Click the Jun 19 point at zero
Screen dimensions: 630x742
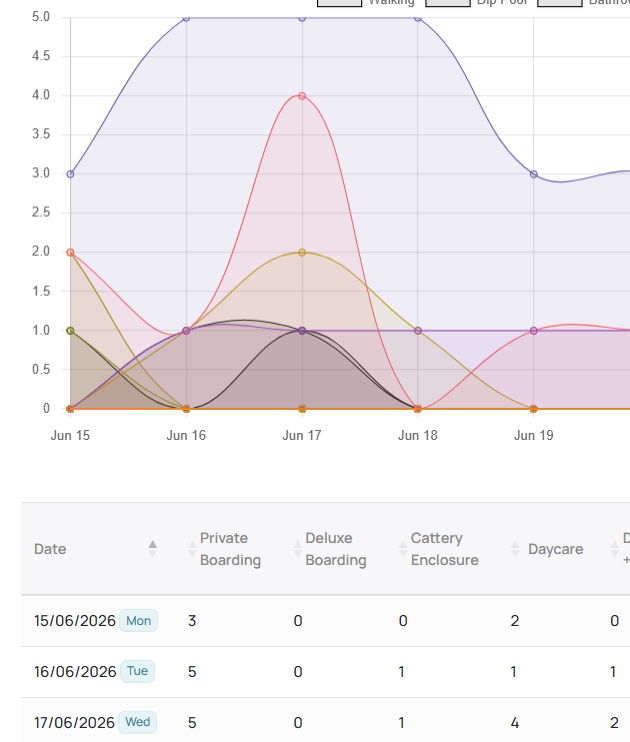click(533, 409)
